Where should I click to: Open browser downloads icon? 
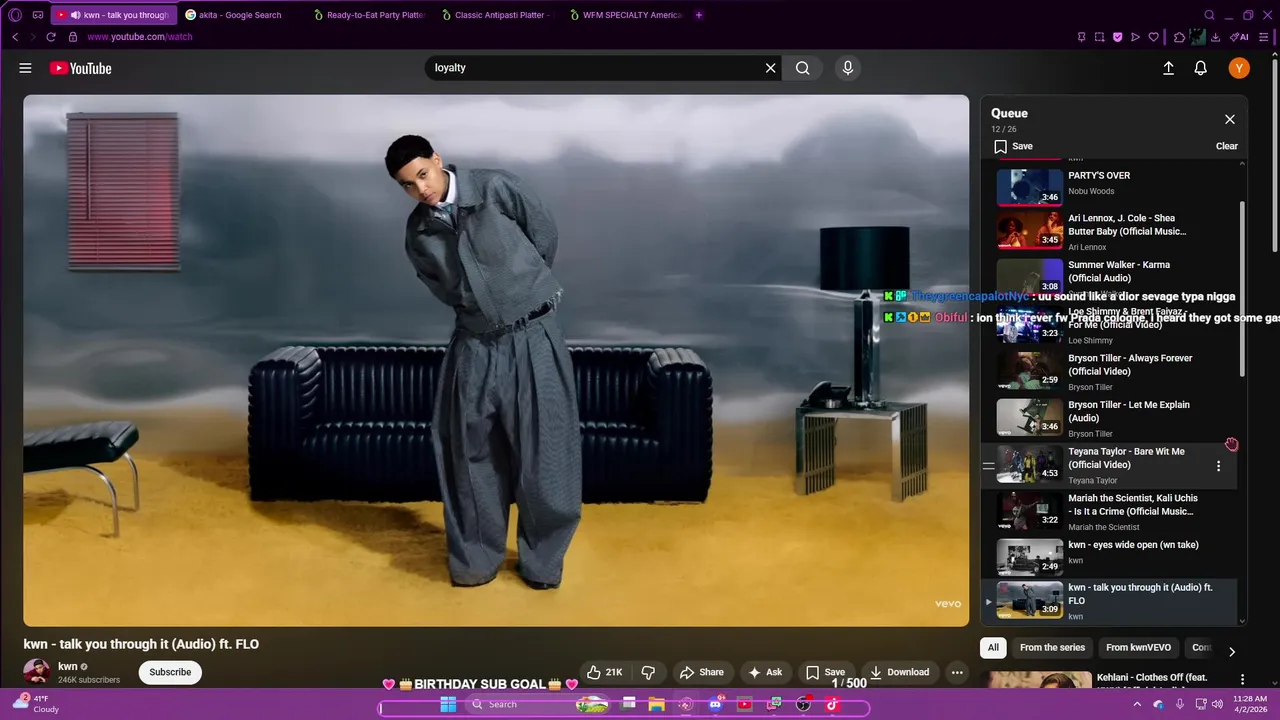coord(1215,37)
